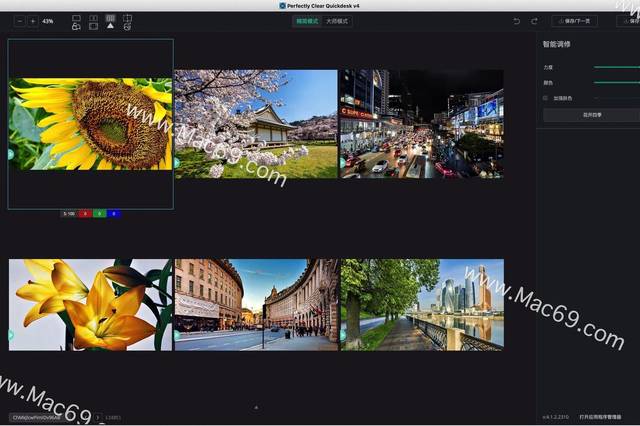
Task: Undo the last adjustment
Action: coord(517,21)
